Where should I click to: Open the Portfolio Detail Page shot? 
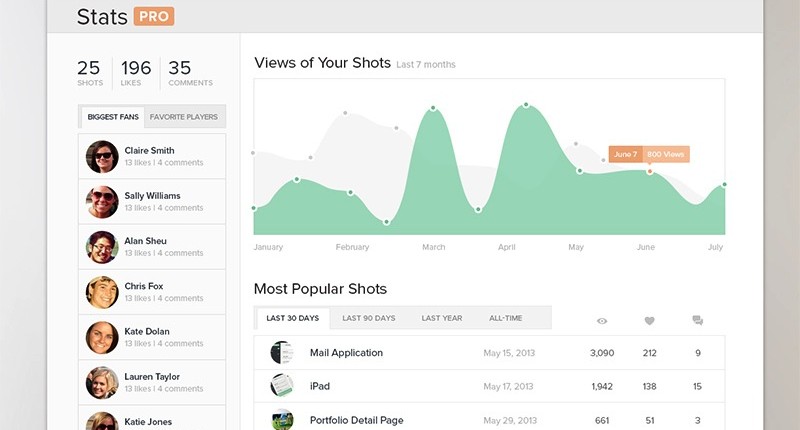pyautogui.click(x=356, y=420)
